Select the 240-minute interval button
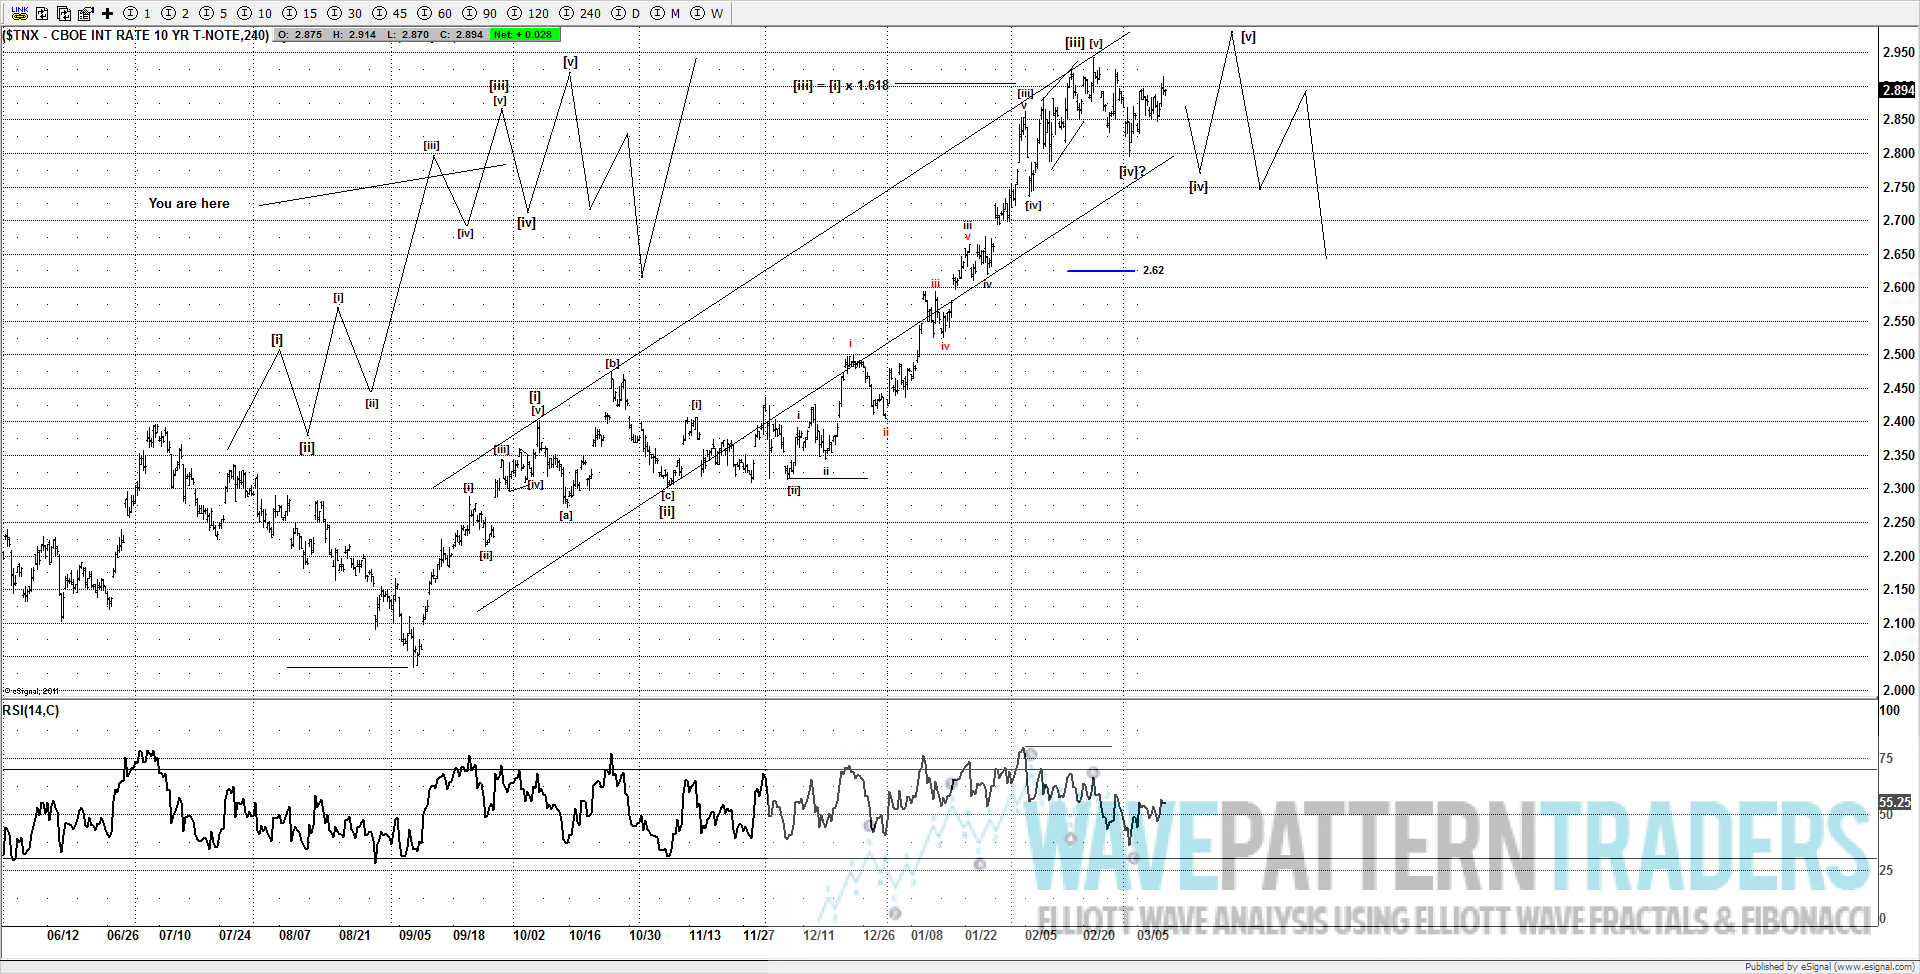1920x974 pixels. (x=579, y=13)
